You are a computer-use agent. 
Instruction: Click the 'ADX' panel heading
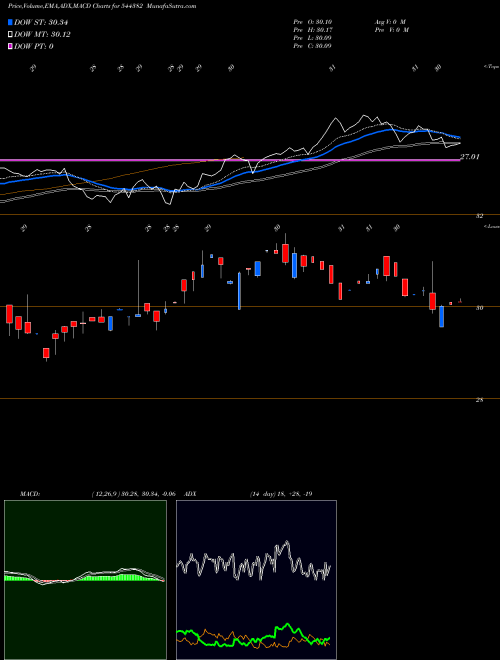(x=191, y=494)
